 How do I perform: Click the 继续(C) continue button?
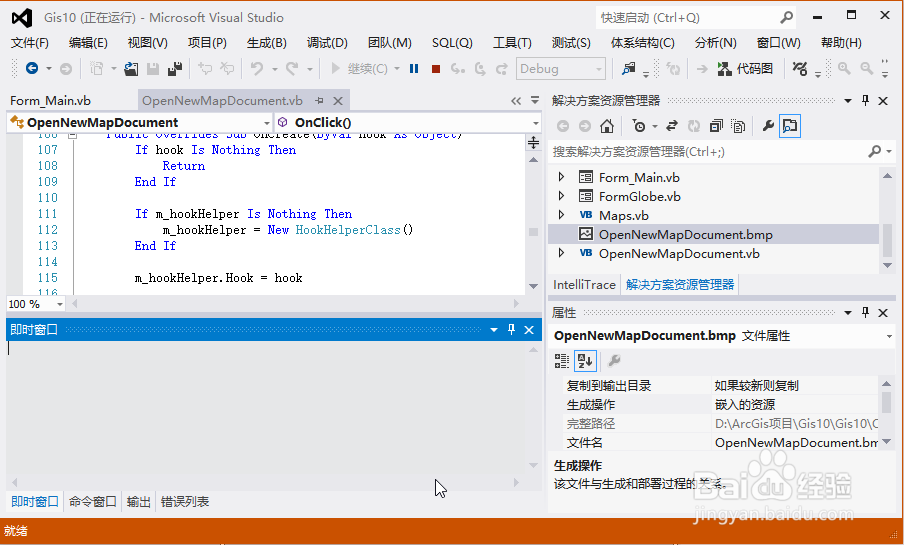click(x=359, y=69)
